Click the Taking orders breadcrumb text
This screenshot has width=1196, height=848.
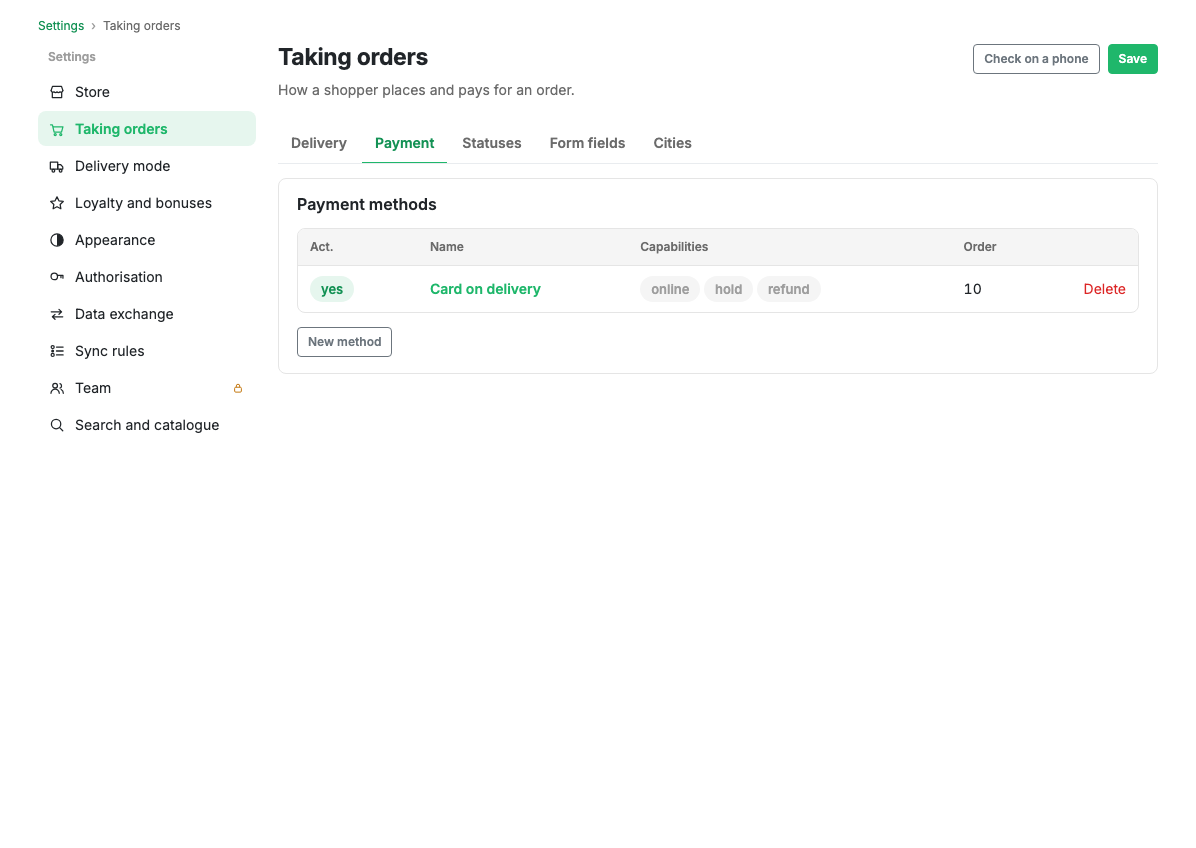(142, 26)
